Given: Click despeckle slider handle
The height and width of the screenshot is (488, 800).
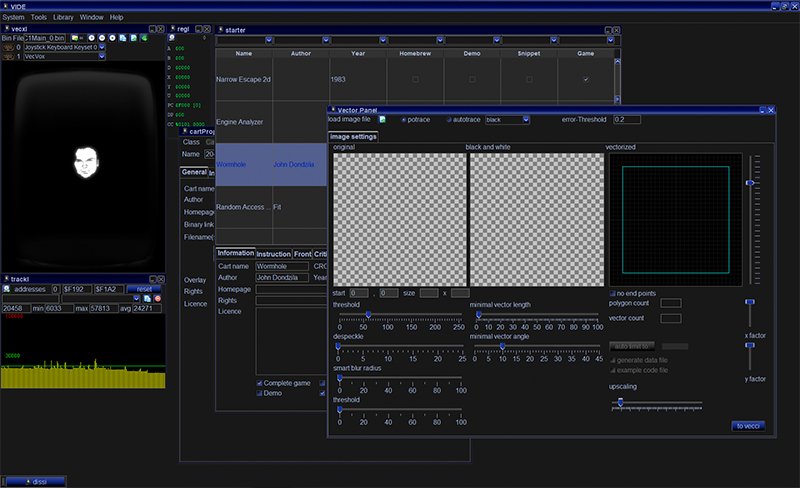Looking at the screenshot, I should coord(338,347).
